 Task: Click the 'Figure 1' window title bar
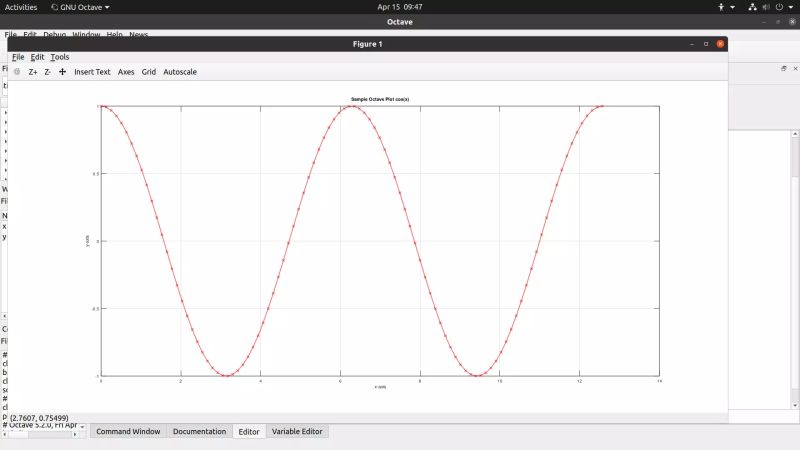367,44
